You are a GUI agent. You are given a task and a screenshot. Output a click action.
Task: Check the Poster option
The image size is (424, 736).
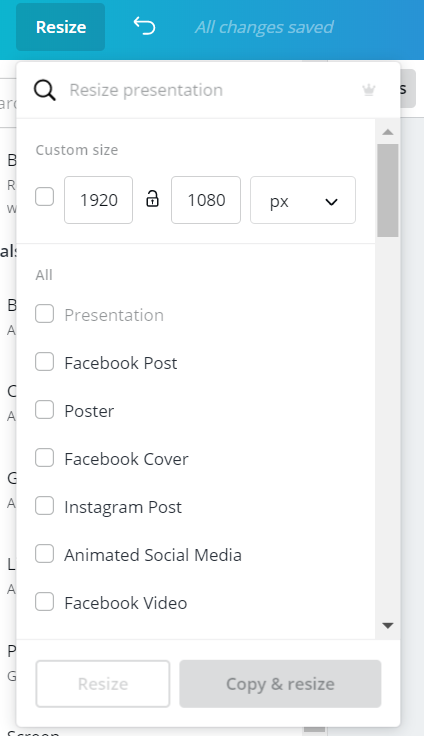coord(45,410)
